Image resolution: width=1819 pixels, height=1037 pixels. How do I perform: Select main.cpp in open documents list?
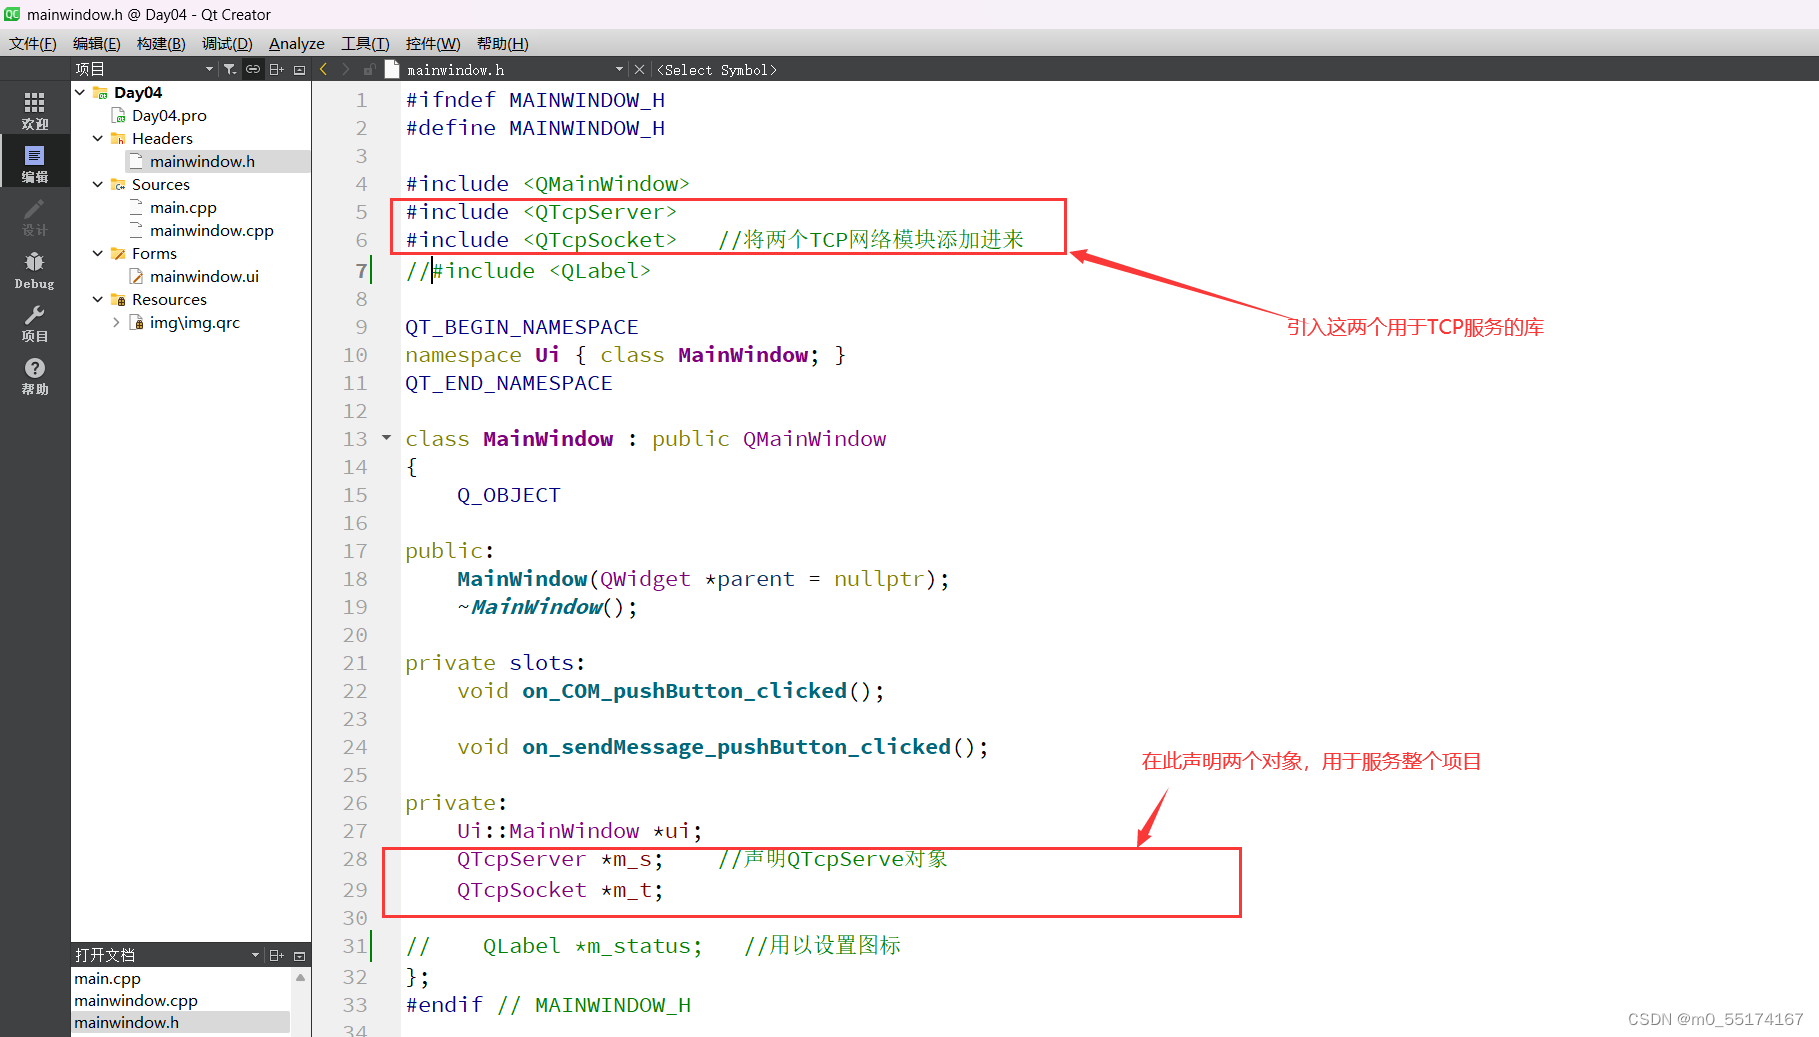[x=107, y=978]
